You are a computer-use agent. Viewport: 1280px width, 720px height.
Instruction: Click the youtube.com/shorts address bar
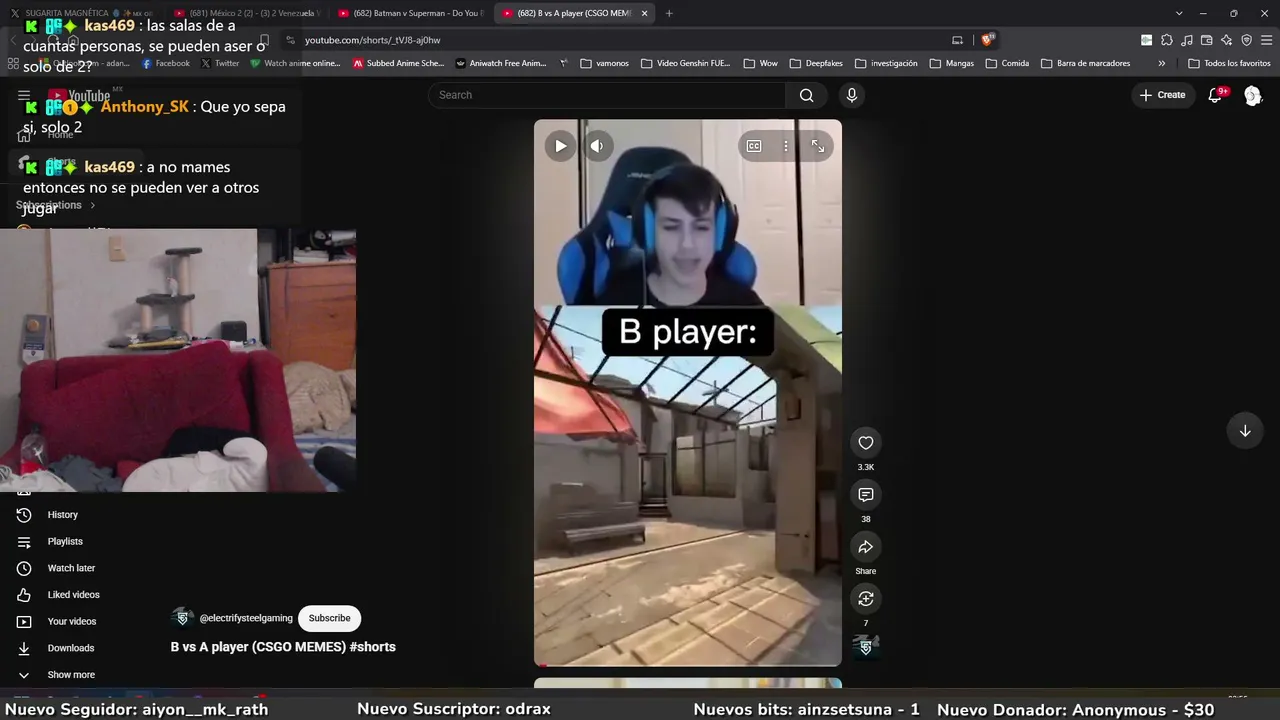(x=620, y=40)
